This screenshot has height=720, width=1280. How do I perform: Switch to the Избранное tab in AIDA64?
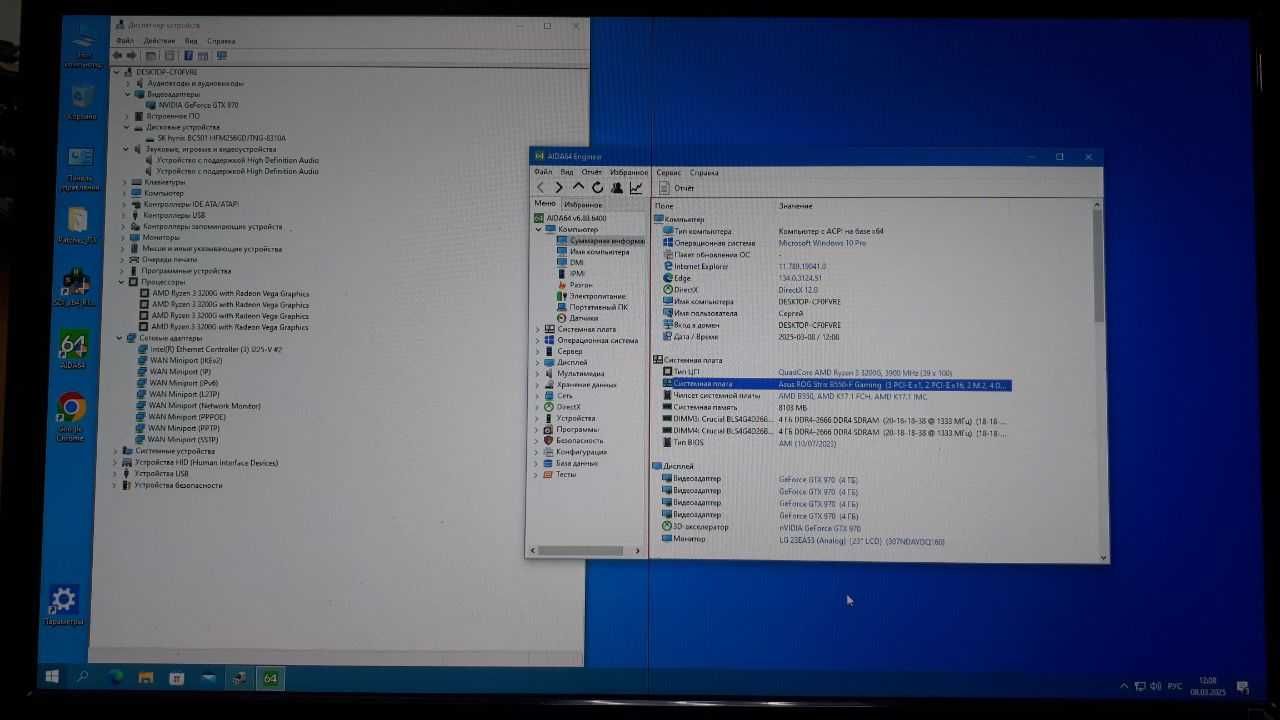tap(583, 204)
